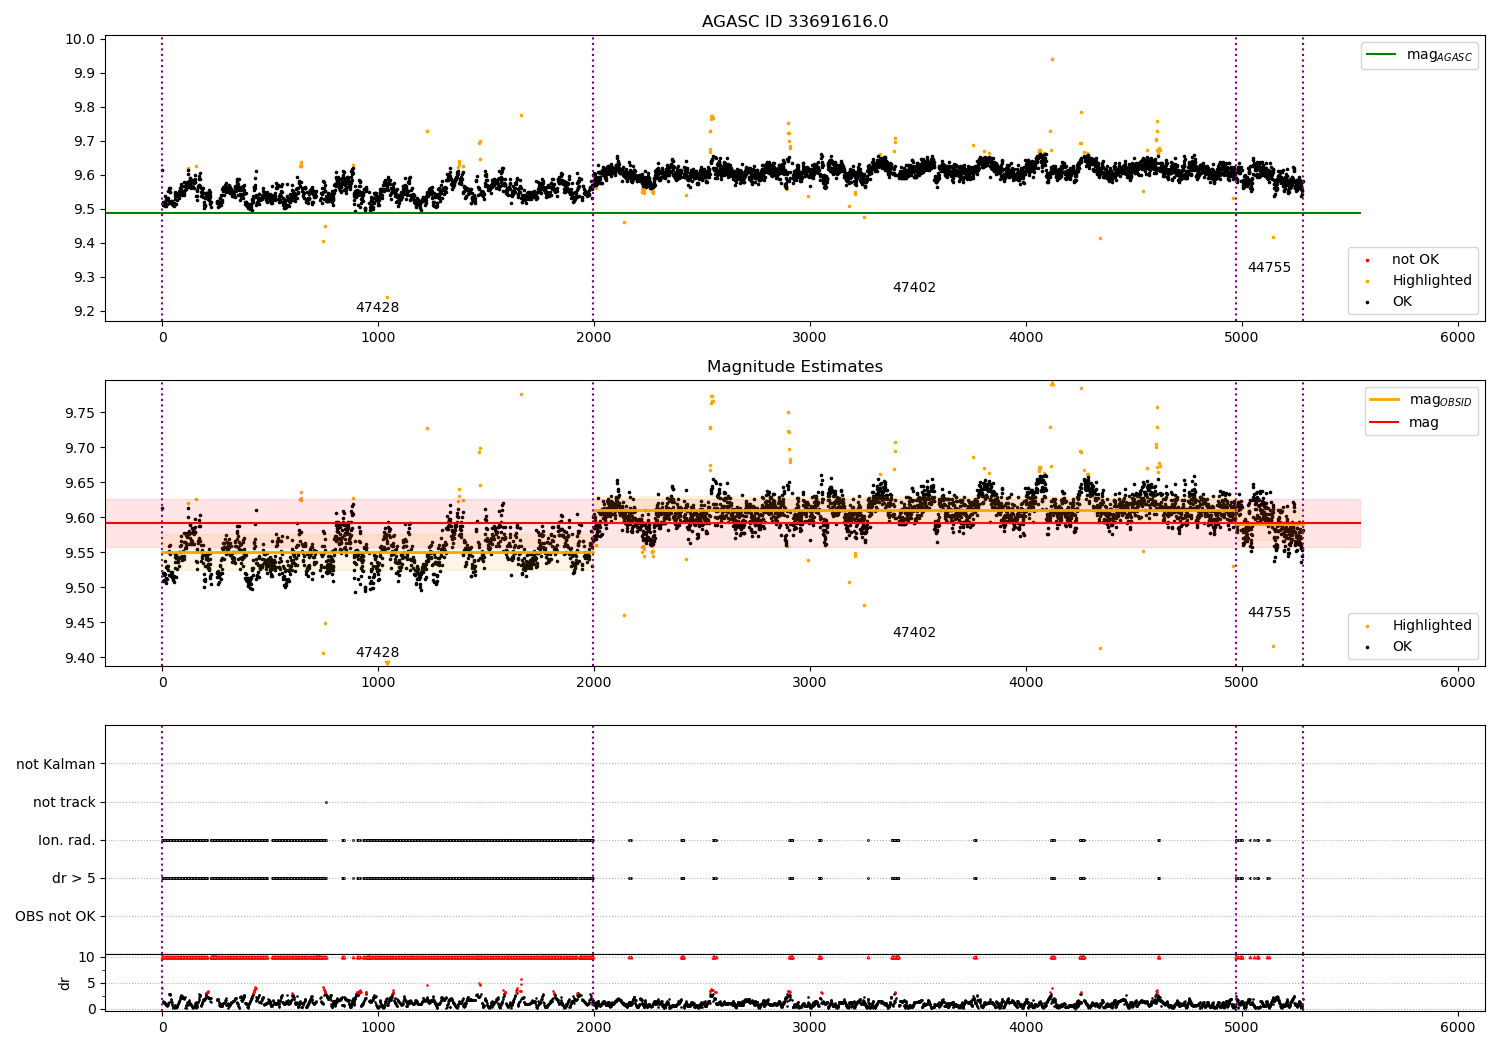Click the "dr" y-axis label in bottom panel
Image resolution: width=1500 pixels, height=1050 pixels.
click(65, 983)
